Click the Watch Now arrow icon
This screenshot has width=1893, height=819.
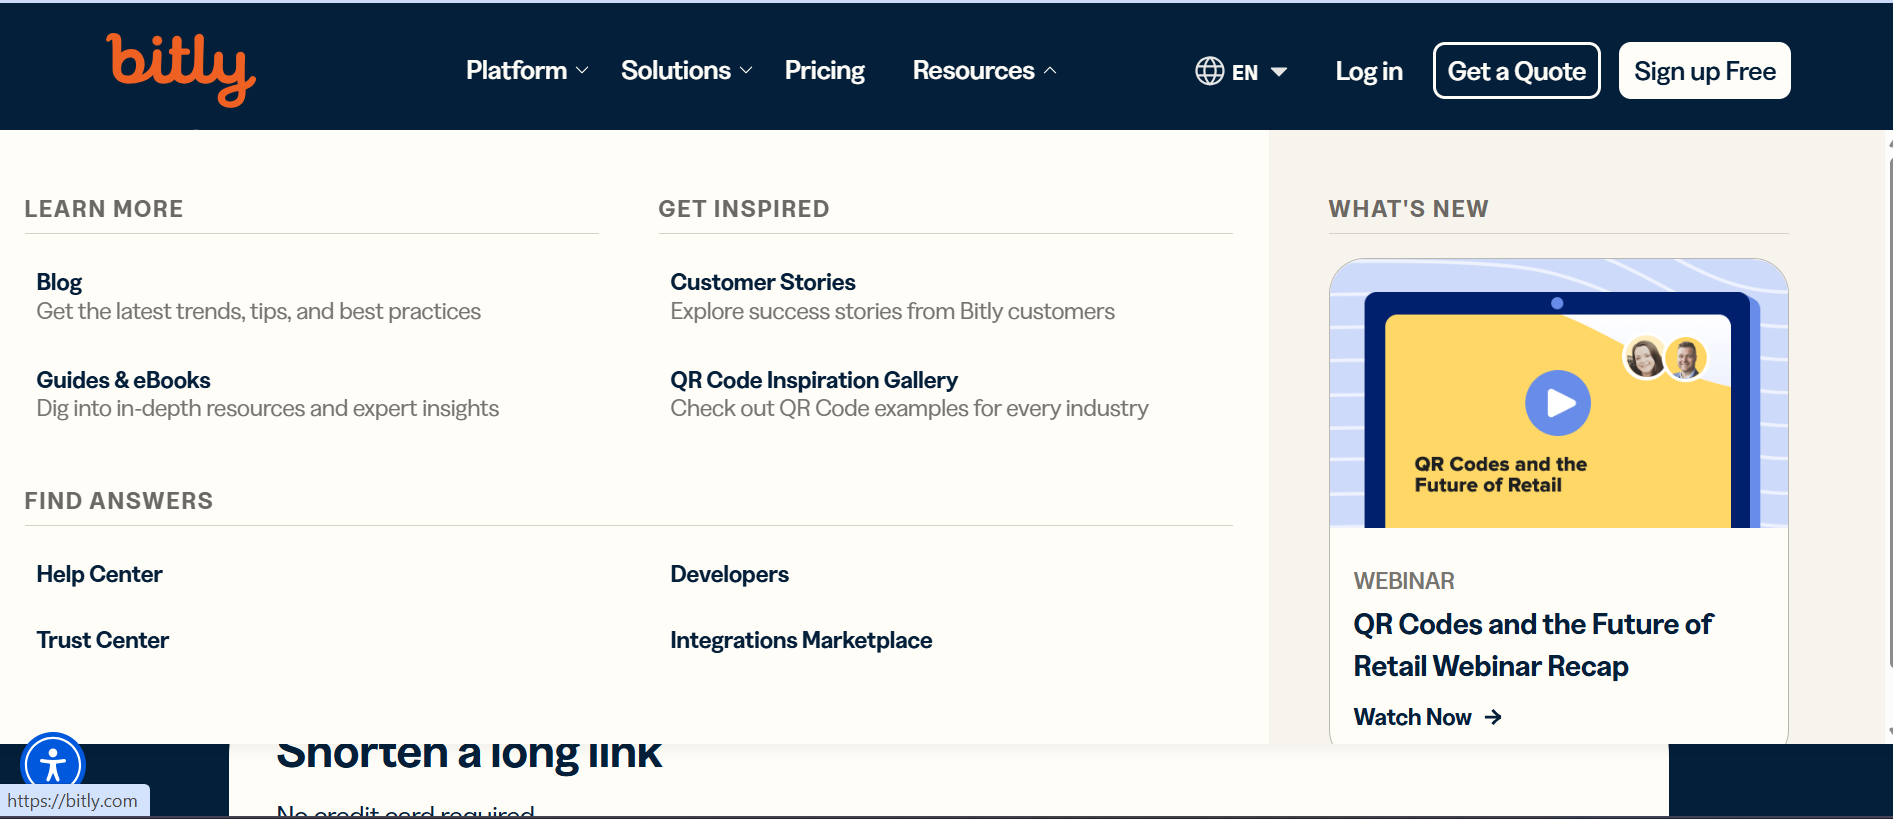(1493, 717)
